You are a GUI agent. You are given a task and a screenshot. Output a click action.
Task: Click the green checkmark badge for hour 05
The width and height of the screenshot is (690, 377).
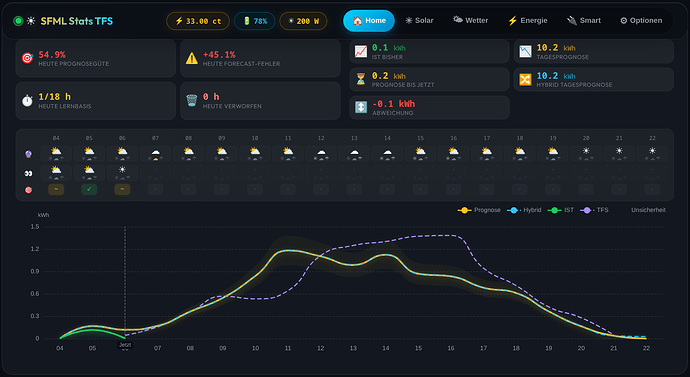[x=89, y=189]
